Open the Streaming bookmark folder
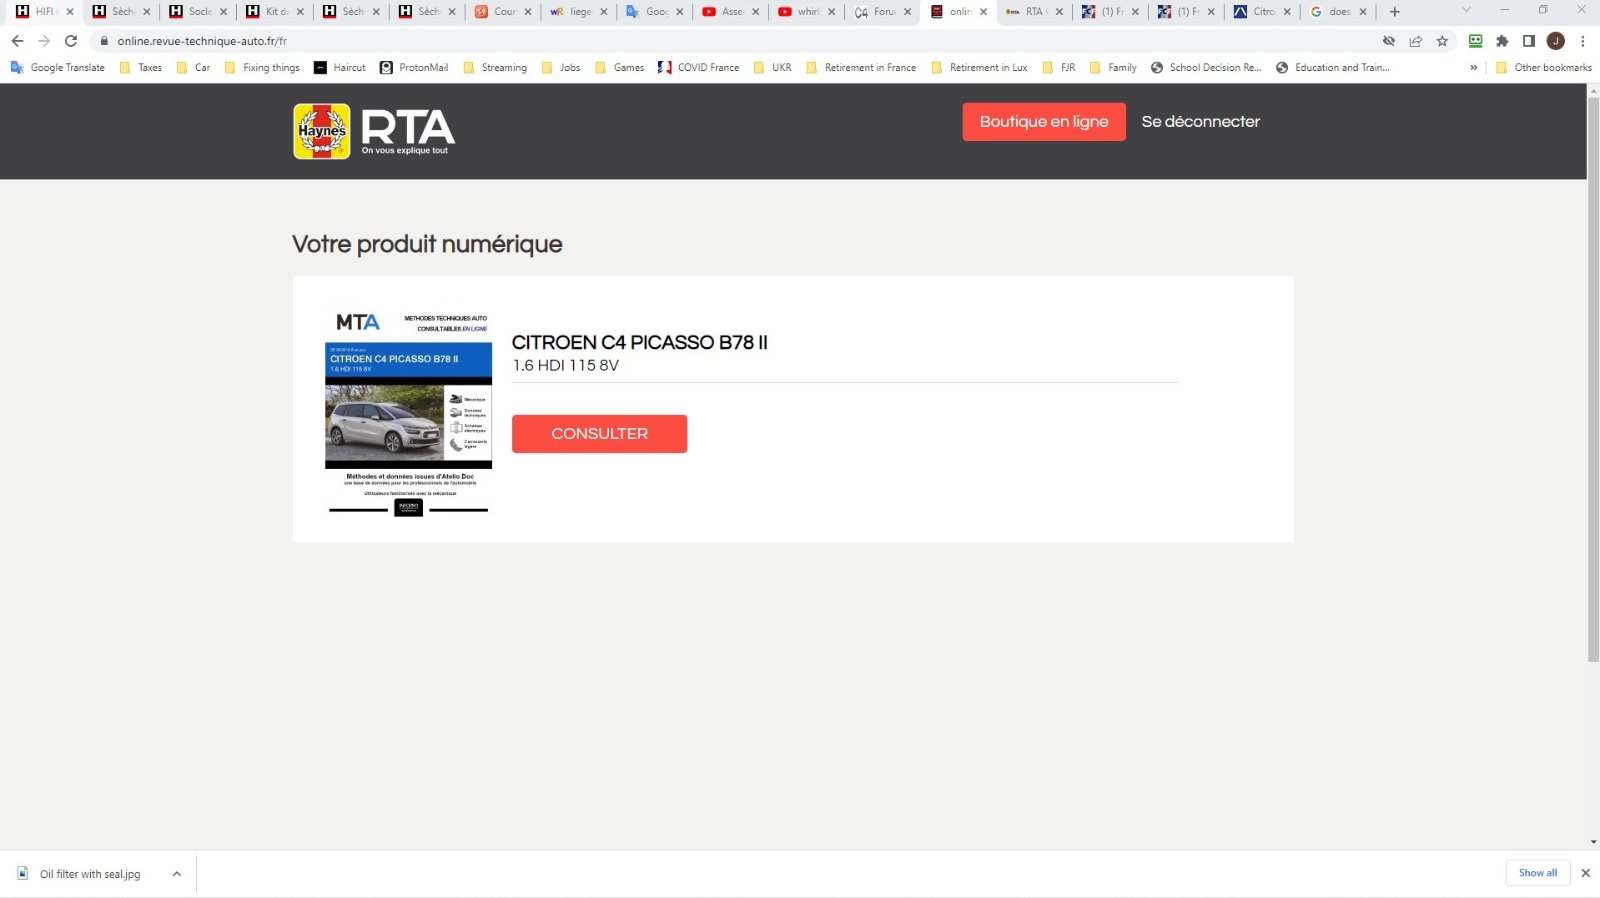Screen dimensions: 1600x898 pyautogui.click(x=495, y=68)
